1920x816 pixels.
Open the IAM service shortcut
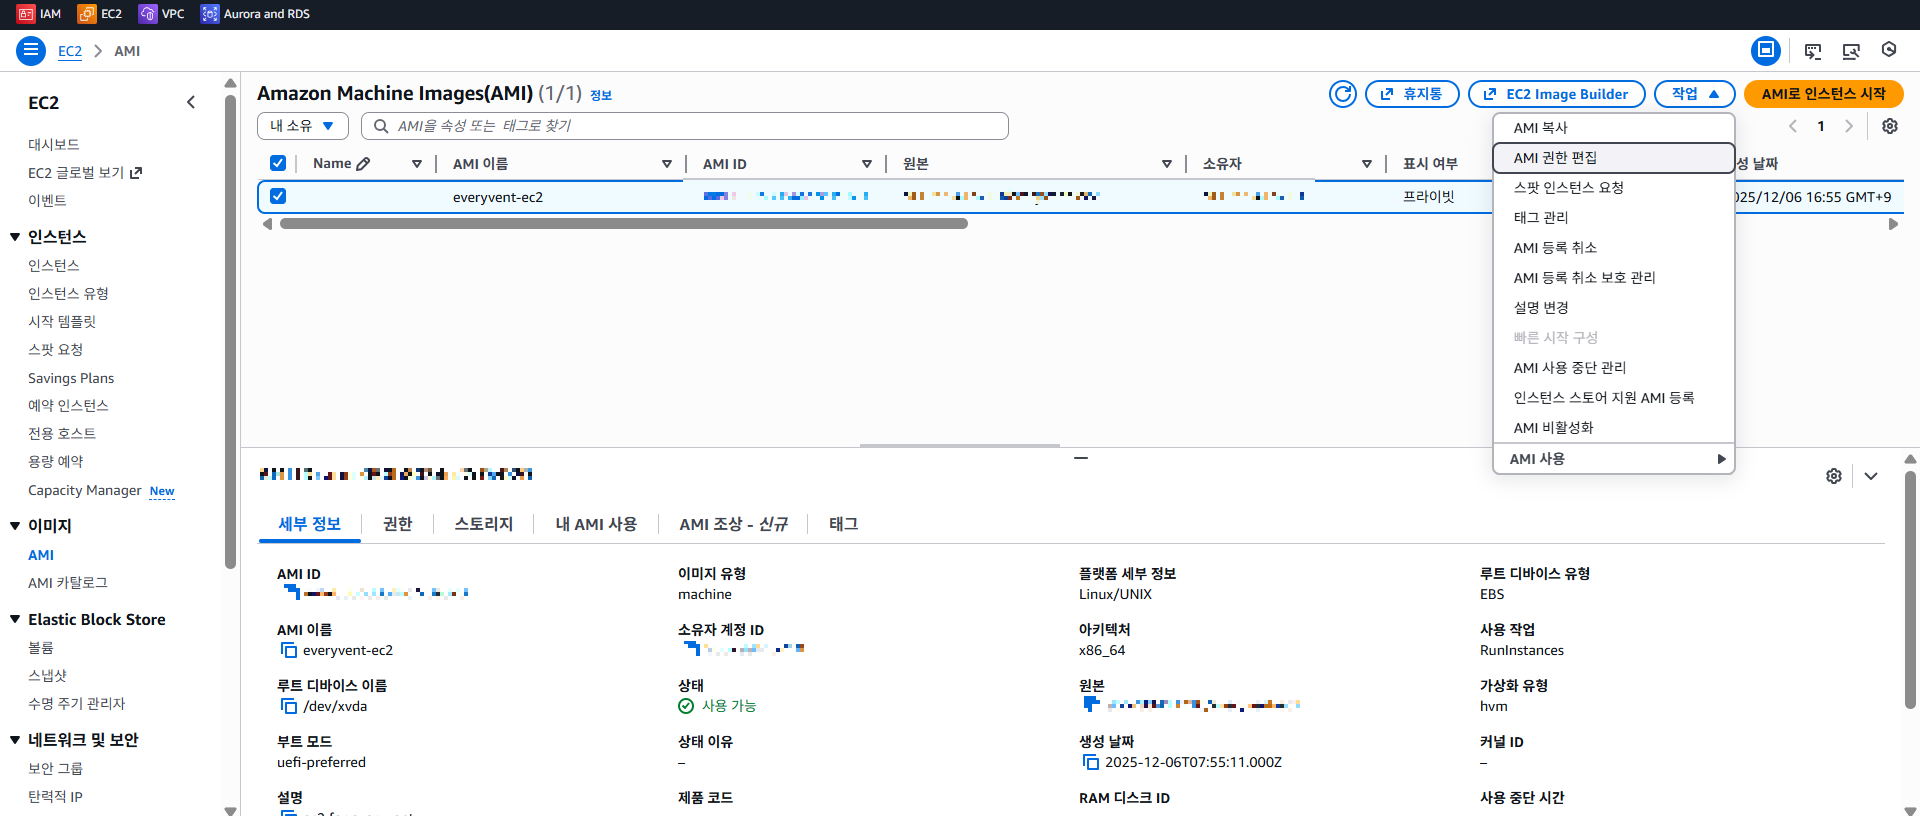point(39,14)
